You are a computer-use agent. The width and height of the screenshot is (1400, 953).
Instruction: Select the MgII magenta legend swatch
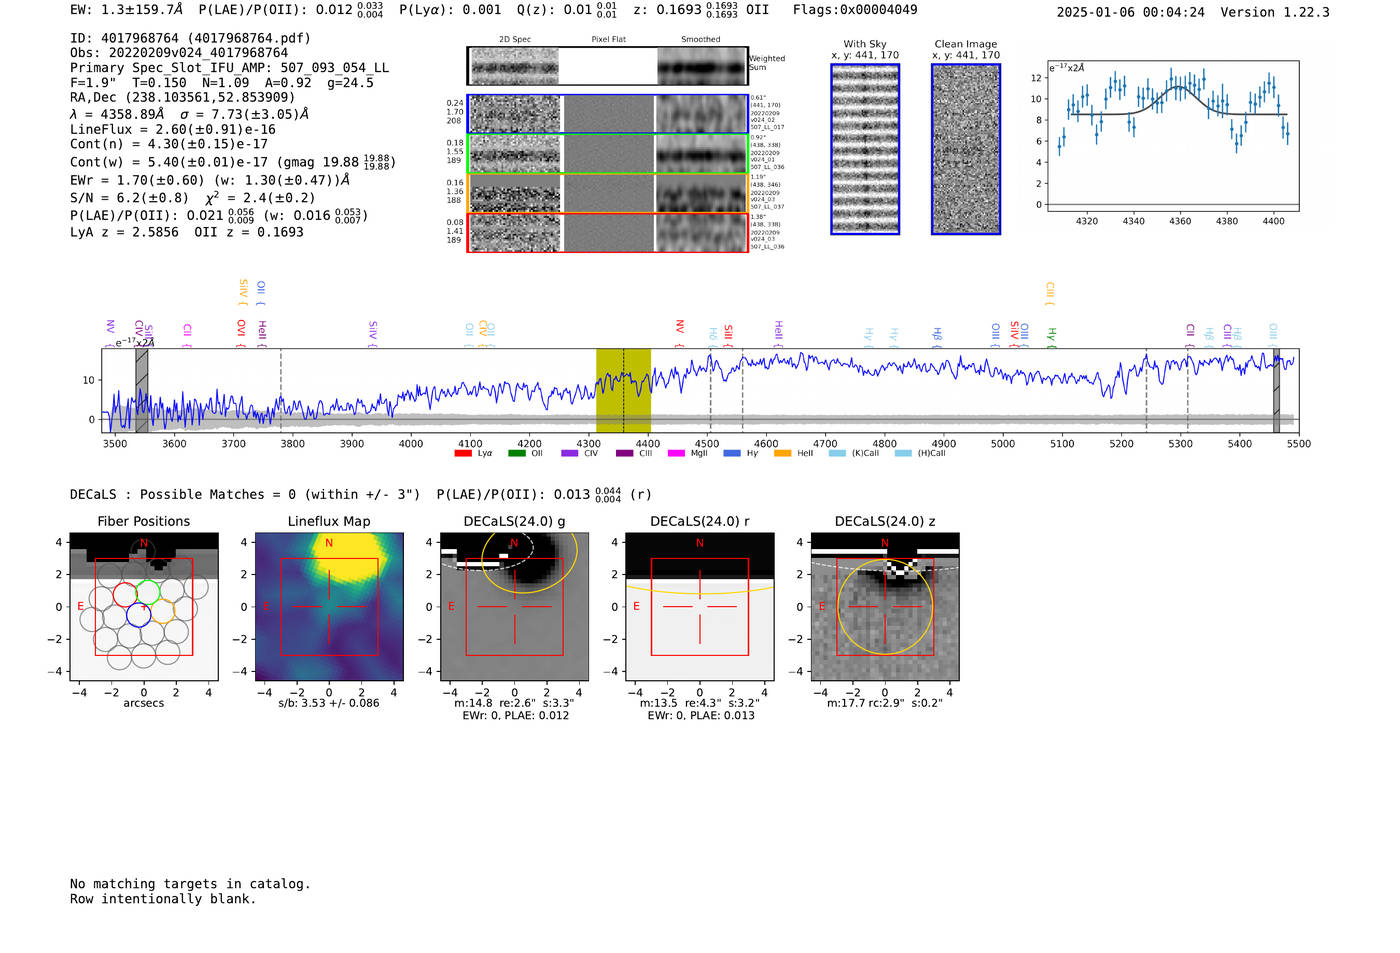676,453
